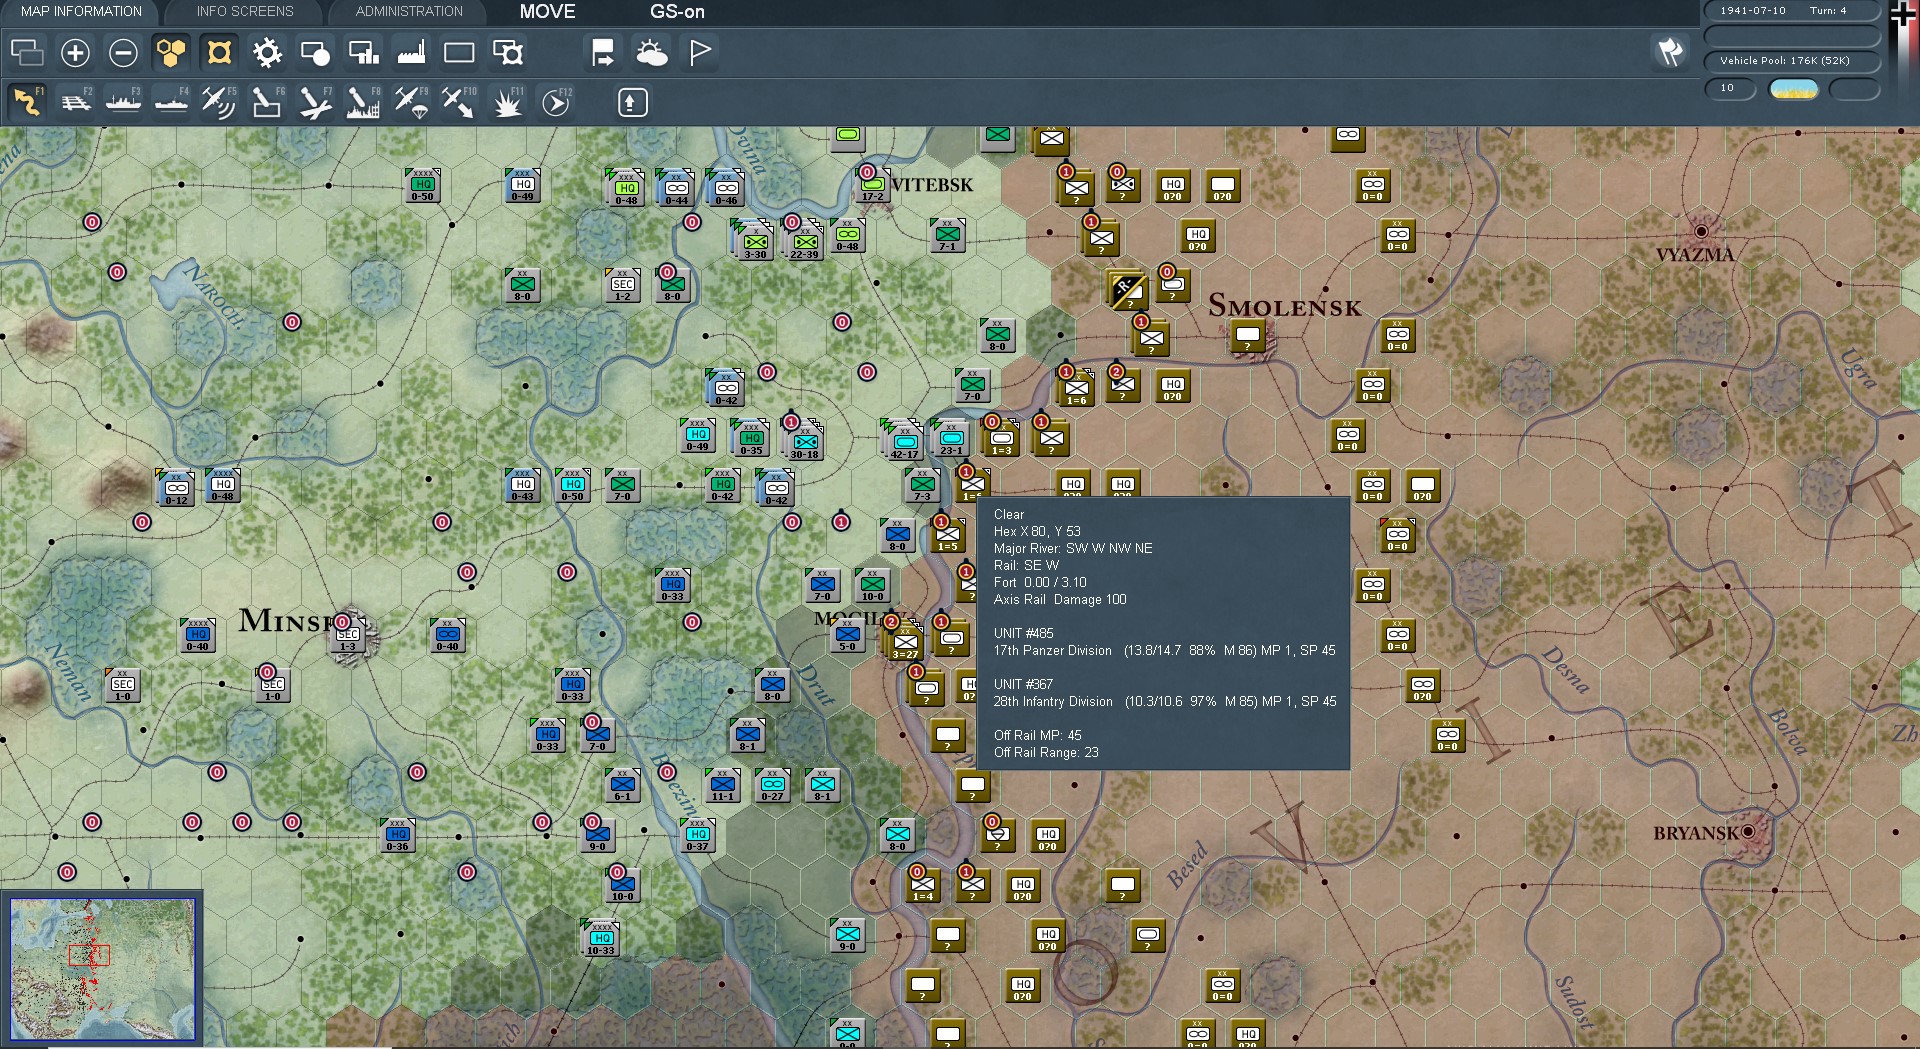Click the German cross flag at top right
Viewport: 1920px width, 1049px height.
1903,14
